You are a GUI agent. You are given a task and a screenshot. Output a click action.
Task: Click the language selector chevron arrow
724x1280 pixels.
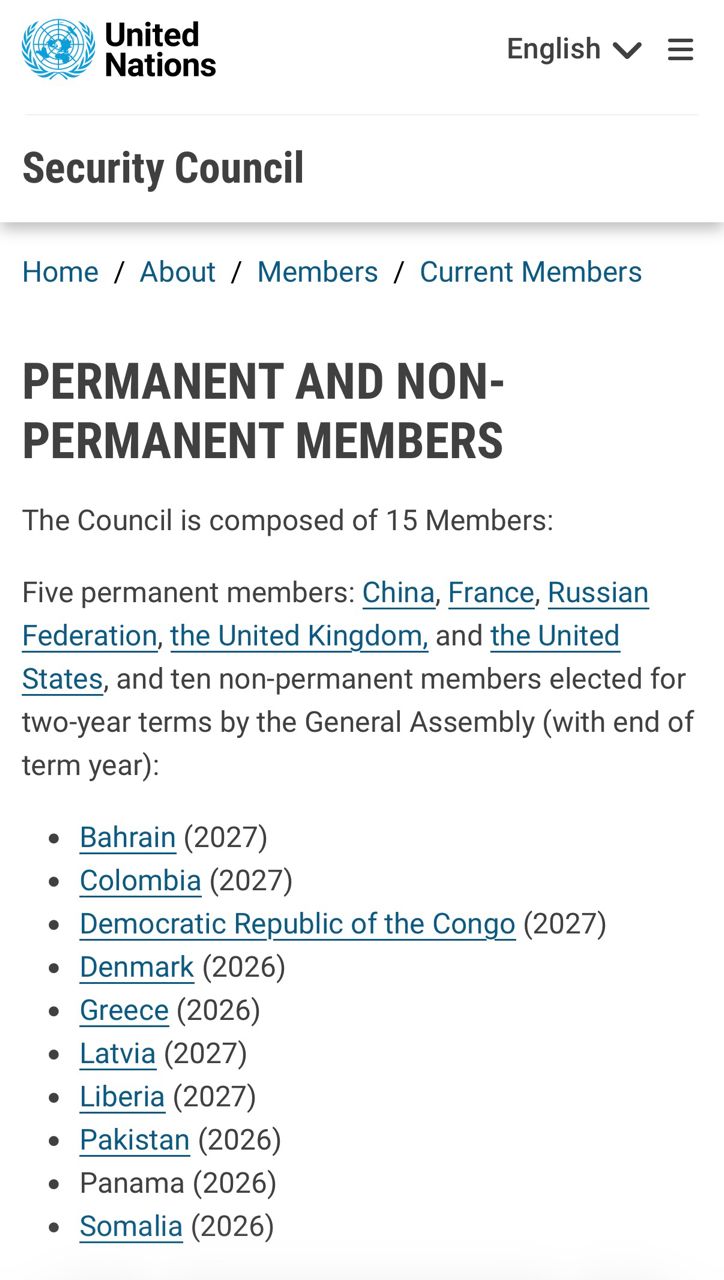[627, 50]
